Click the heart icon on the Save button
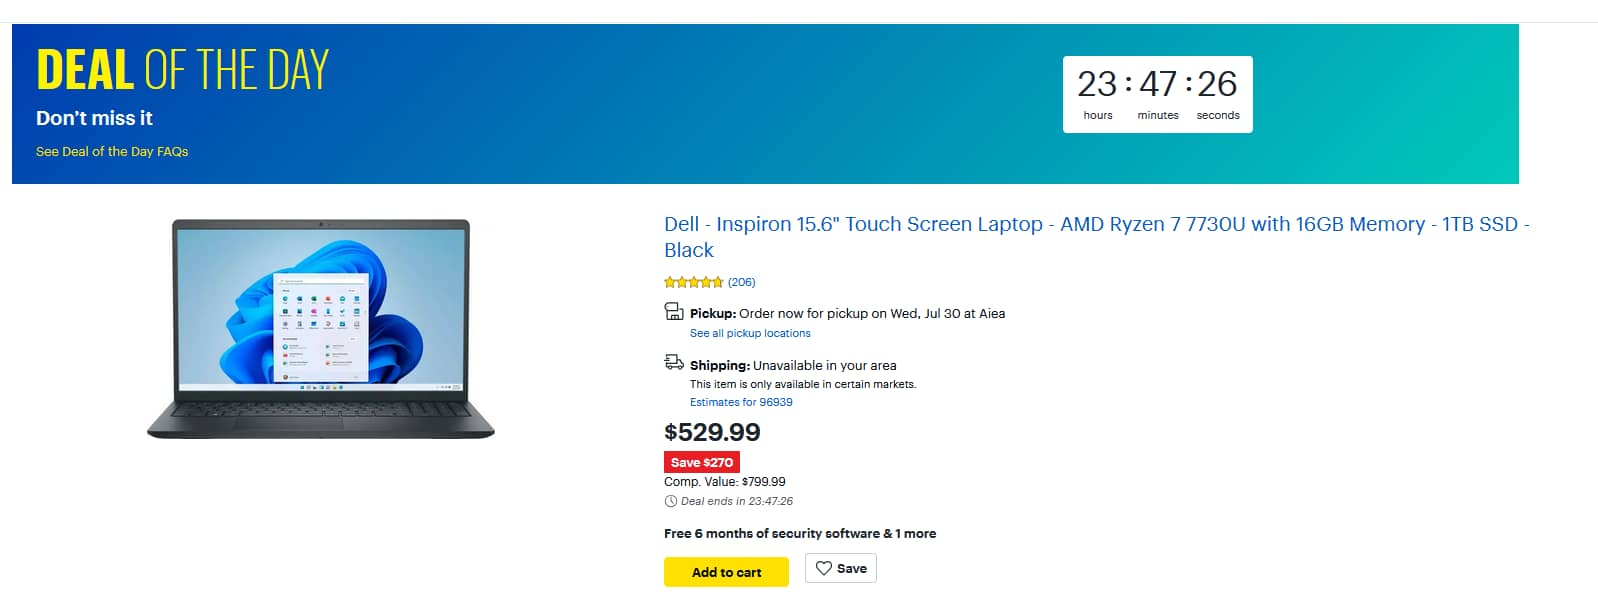This screenshot has width=1598, height=609. [823, 568]
